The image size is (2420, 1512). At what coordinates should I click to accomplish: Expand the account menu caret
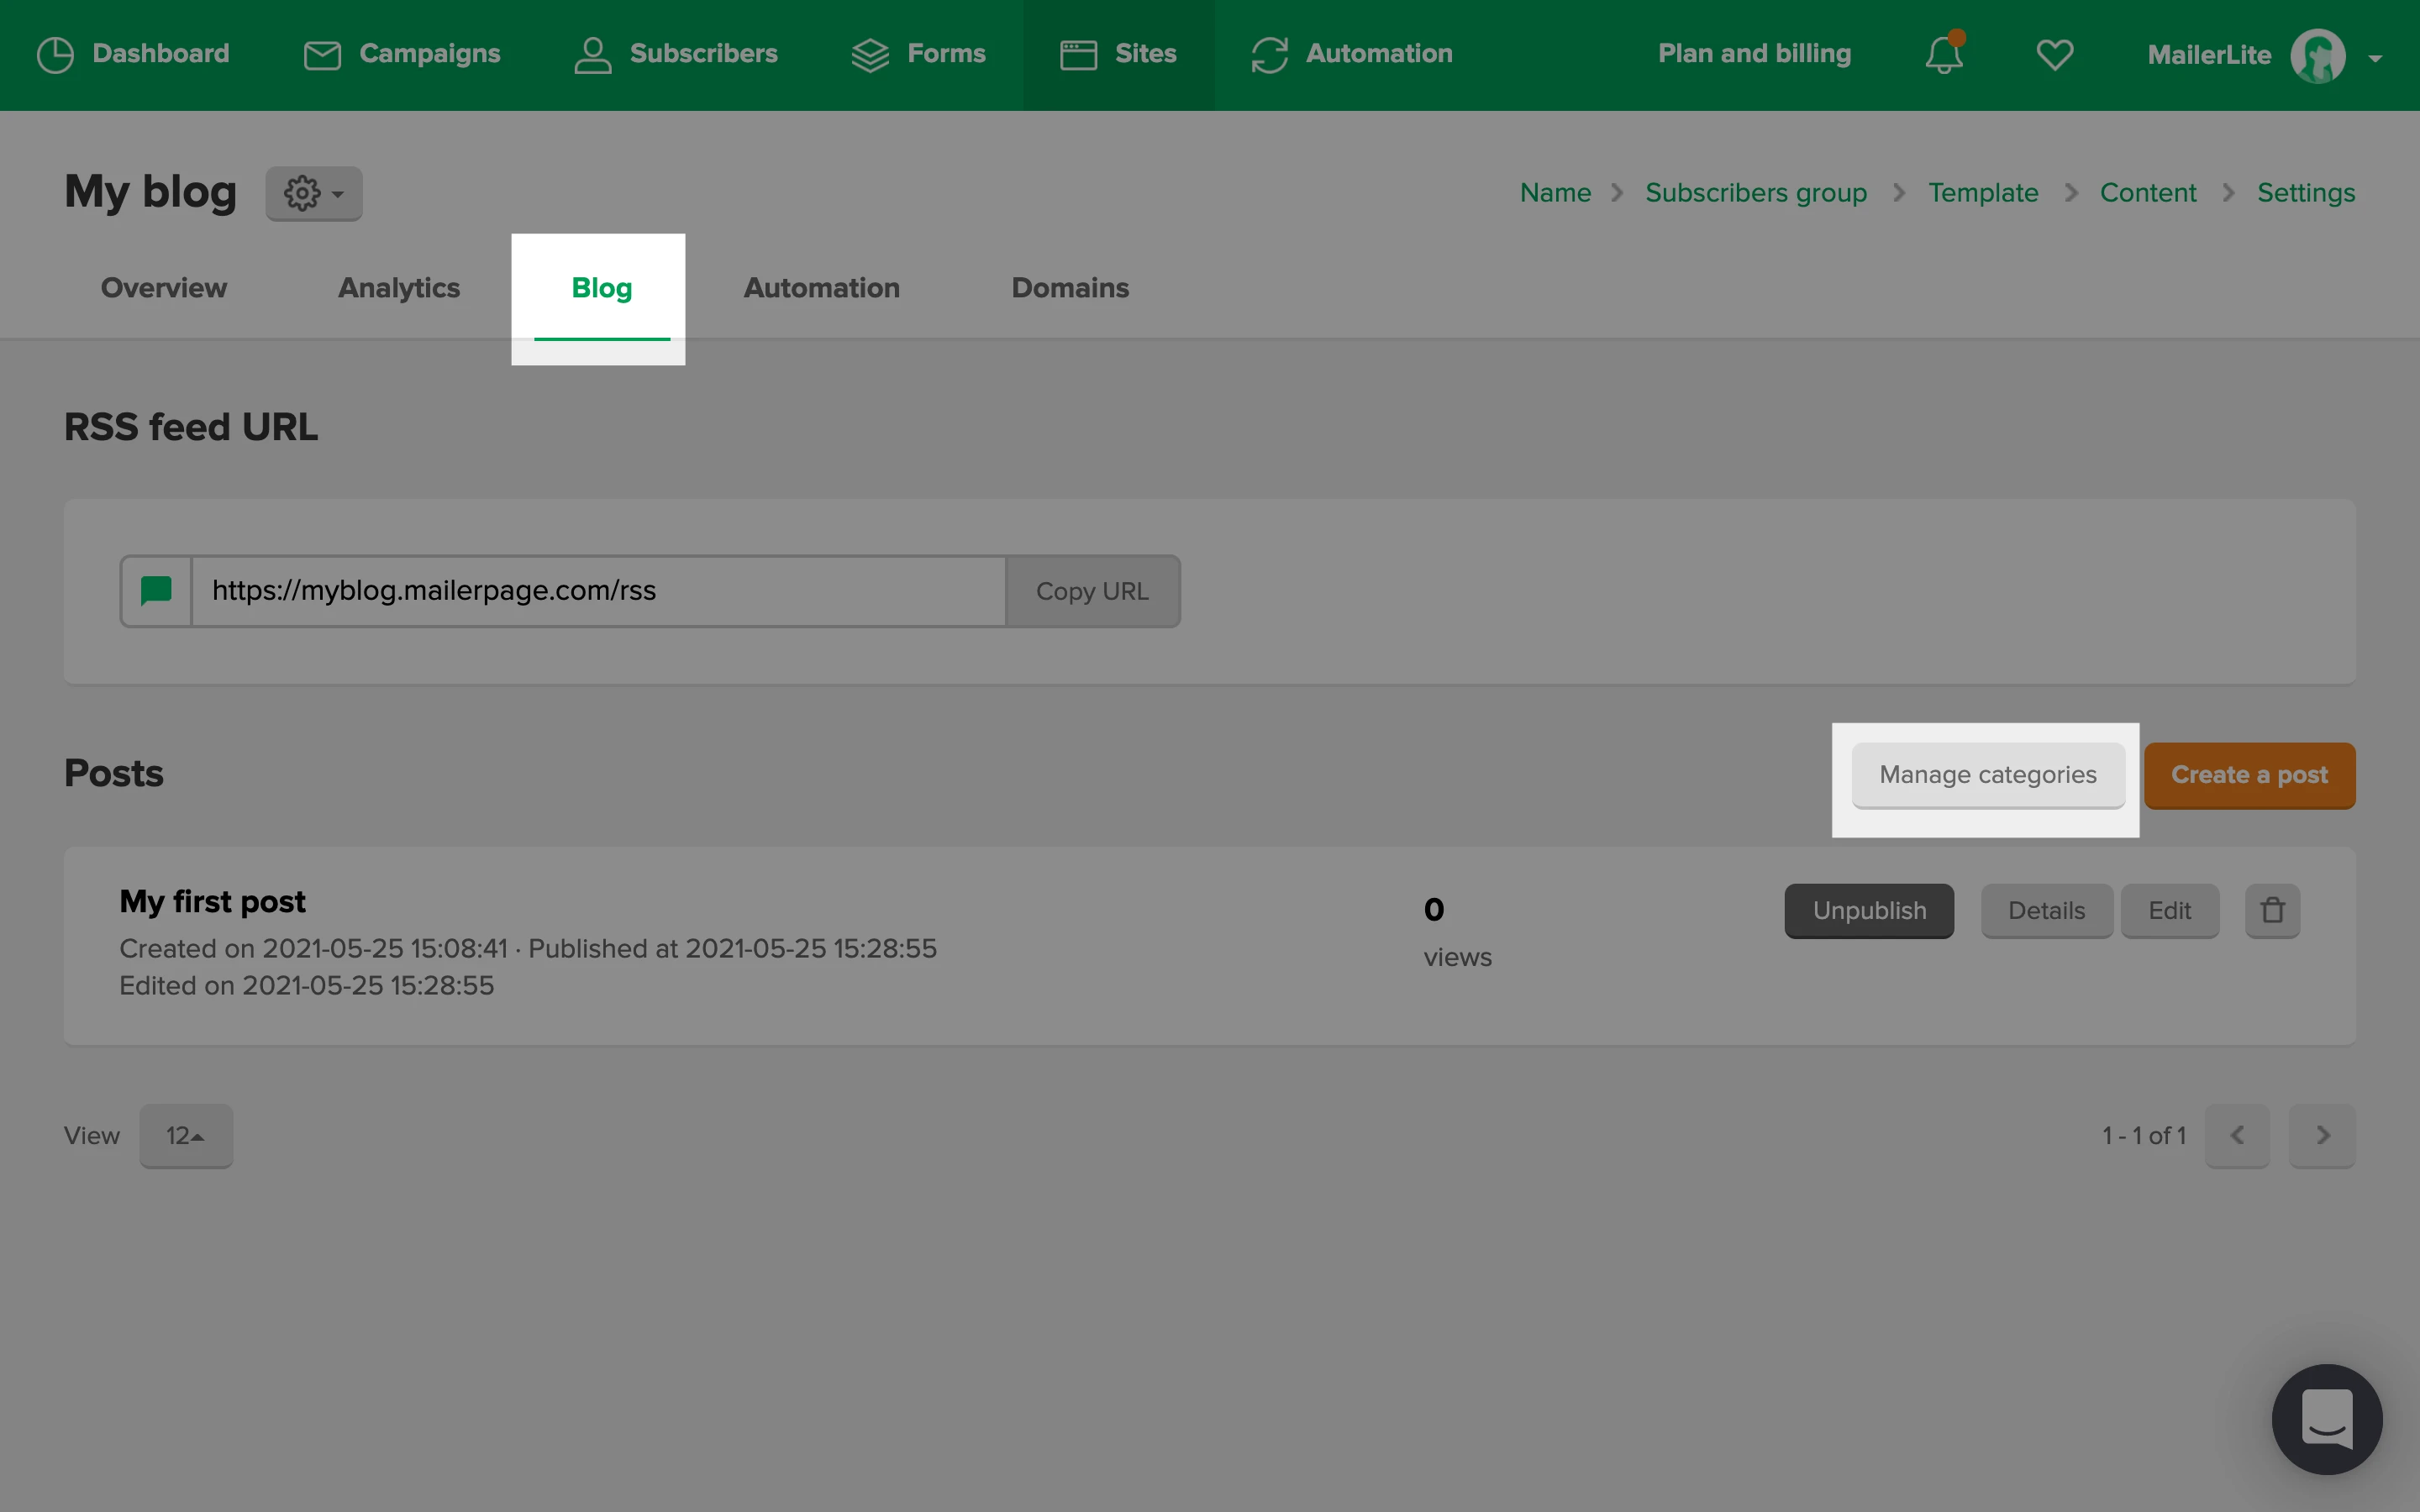tap(2375, 58)
